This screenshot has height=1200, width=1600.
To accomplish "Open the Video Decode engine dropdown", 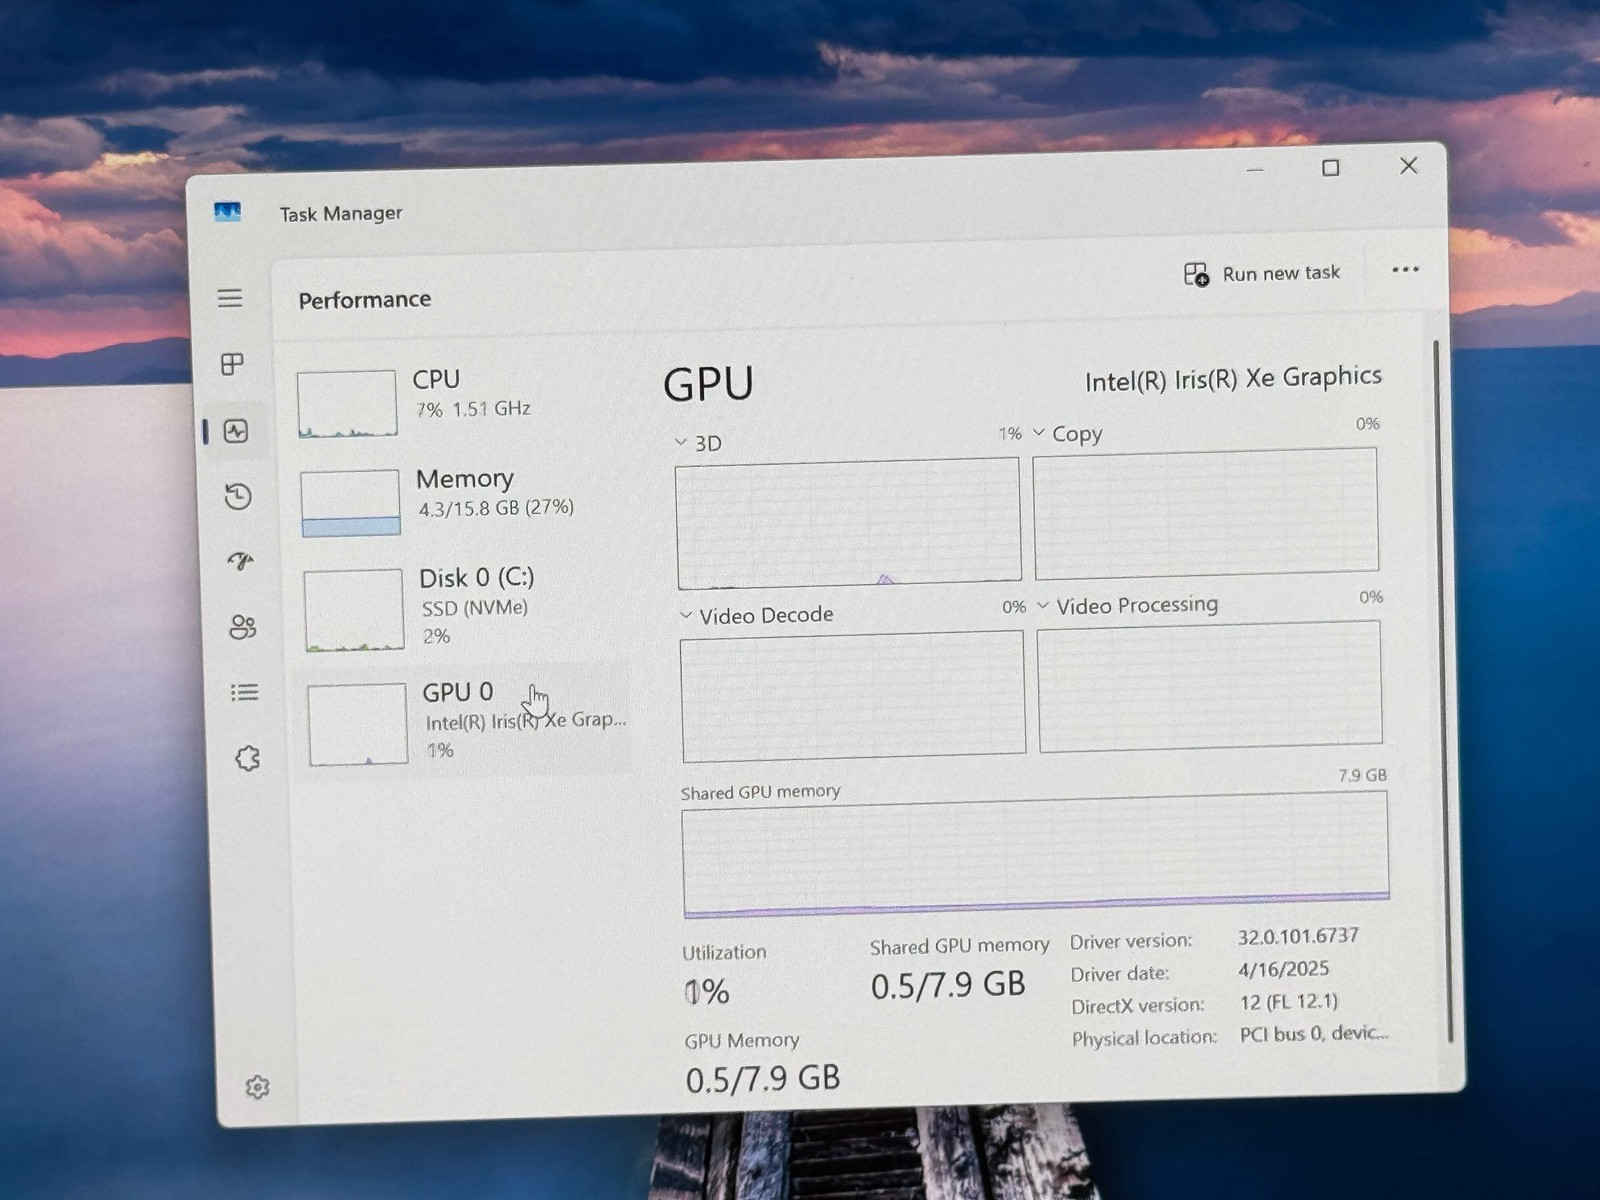I will 686,615.
